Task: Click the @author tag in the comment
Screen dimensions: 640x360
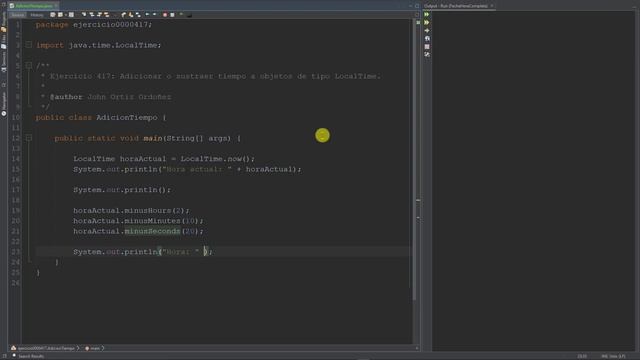Action: pyautogui.click(x=66, y=97)
